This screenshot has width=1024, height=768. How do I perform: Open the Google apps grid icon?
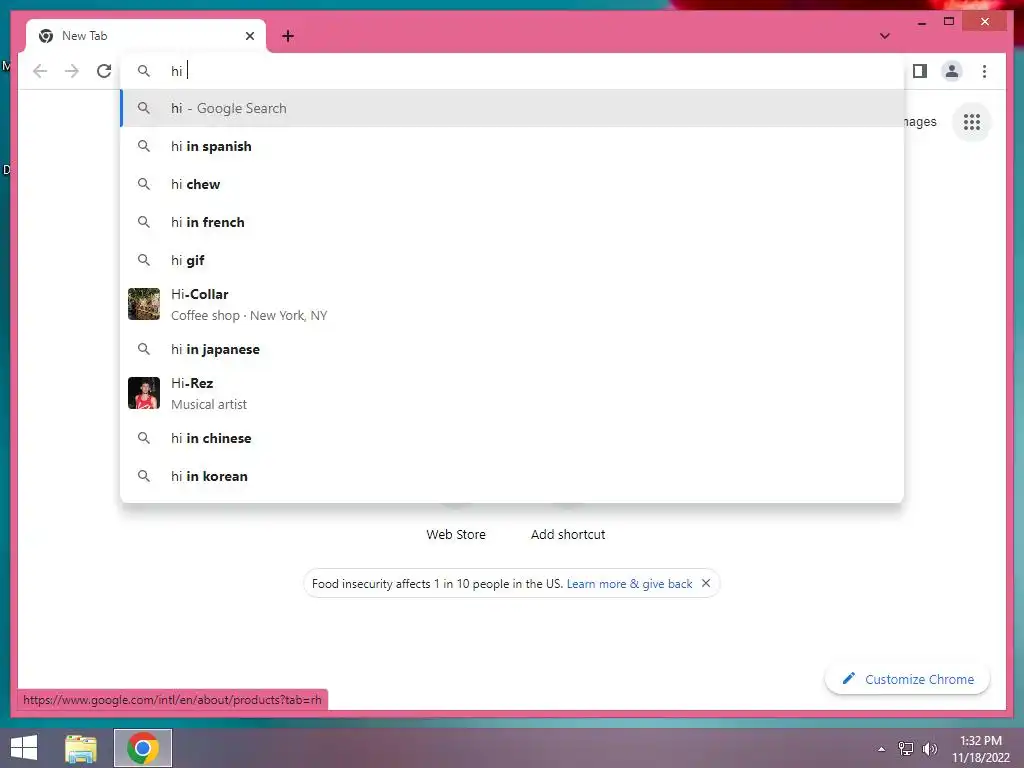point(972,121)
